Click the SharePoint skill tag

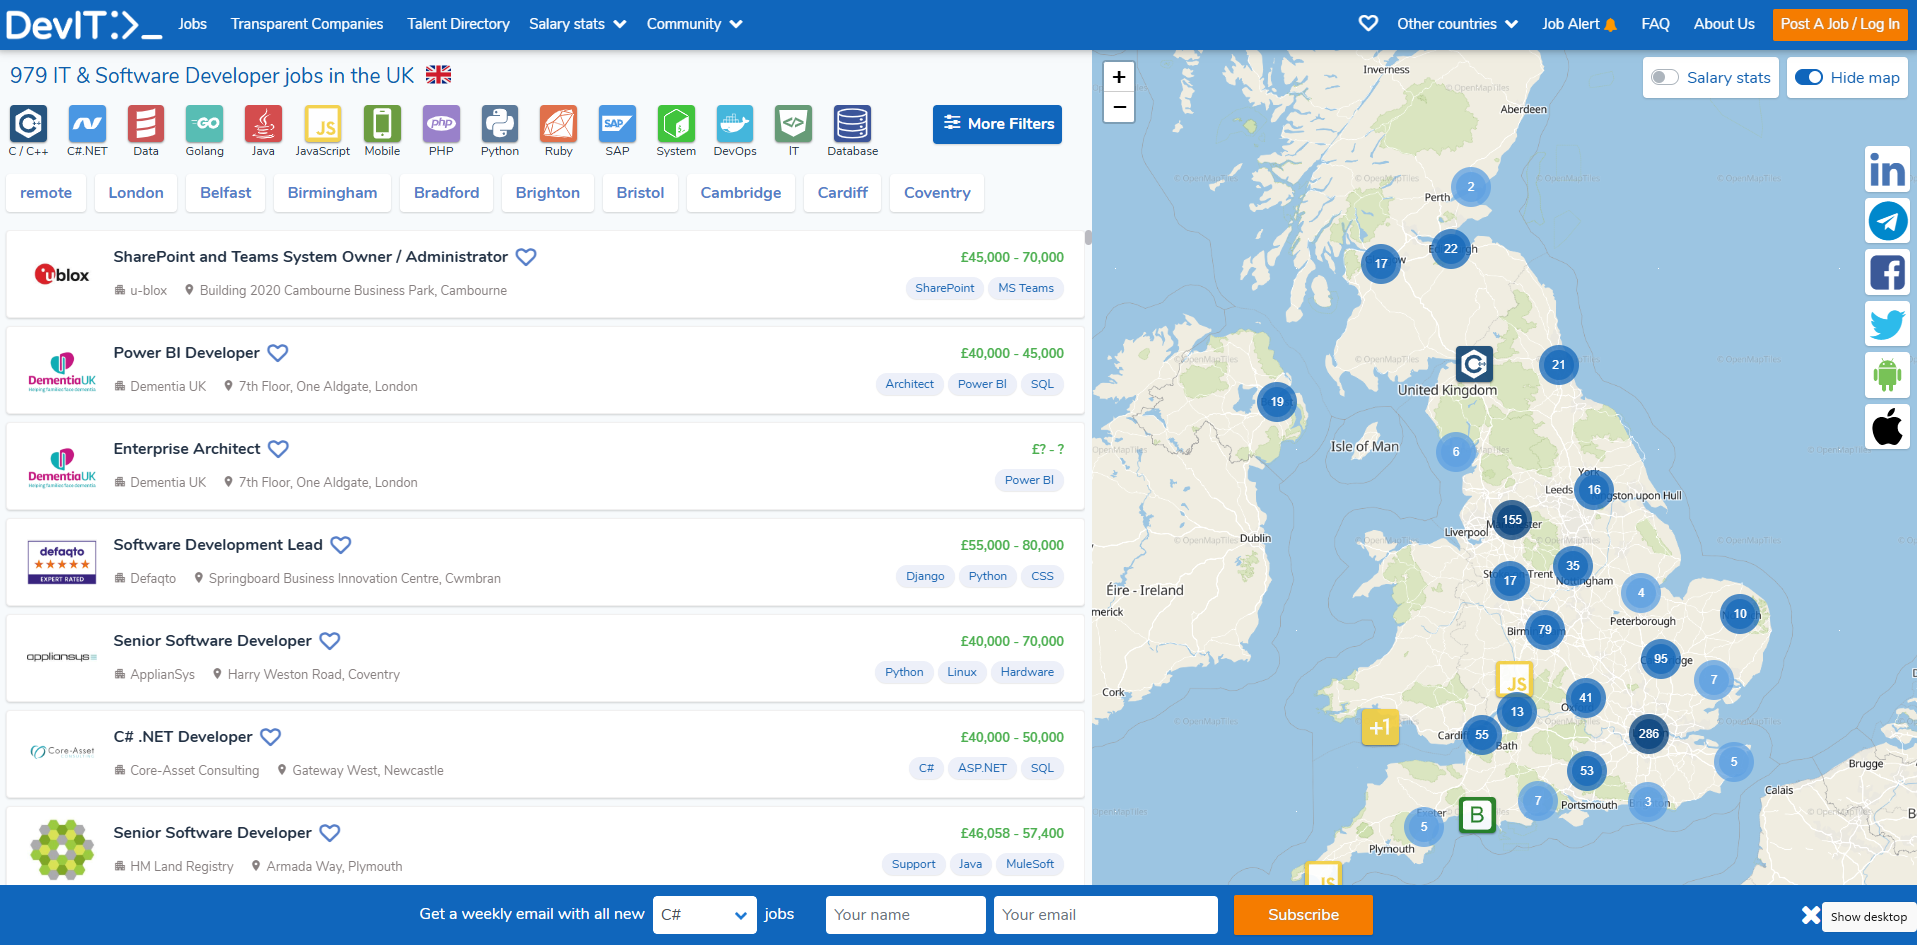[945, 288]
